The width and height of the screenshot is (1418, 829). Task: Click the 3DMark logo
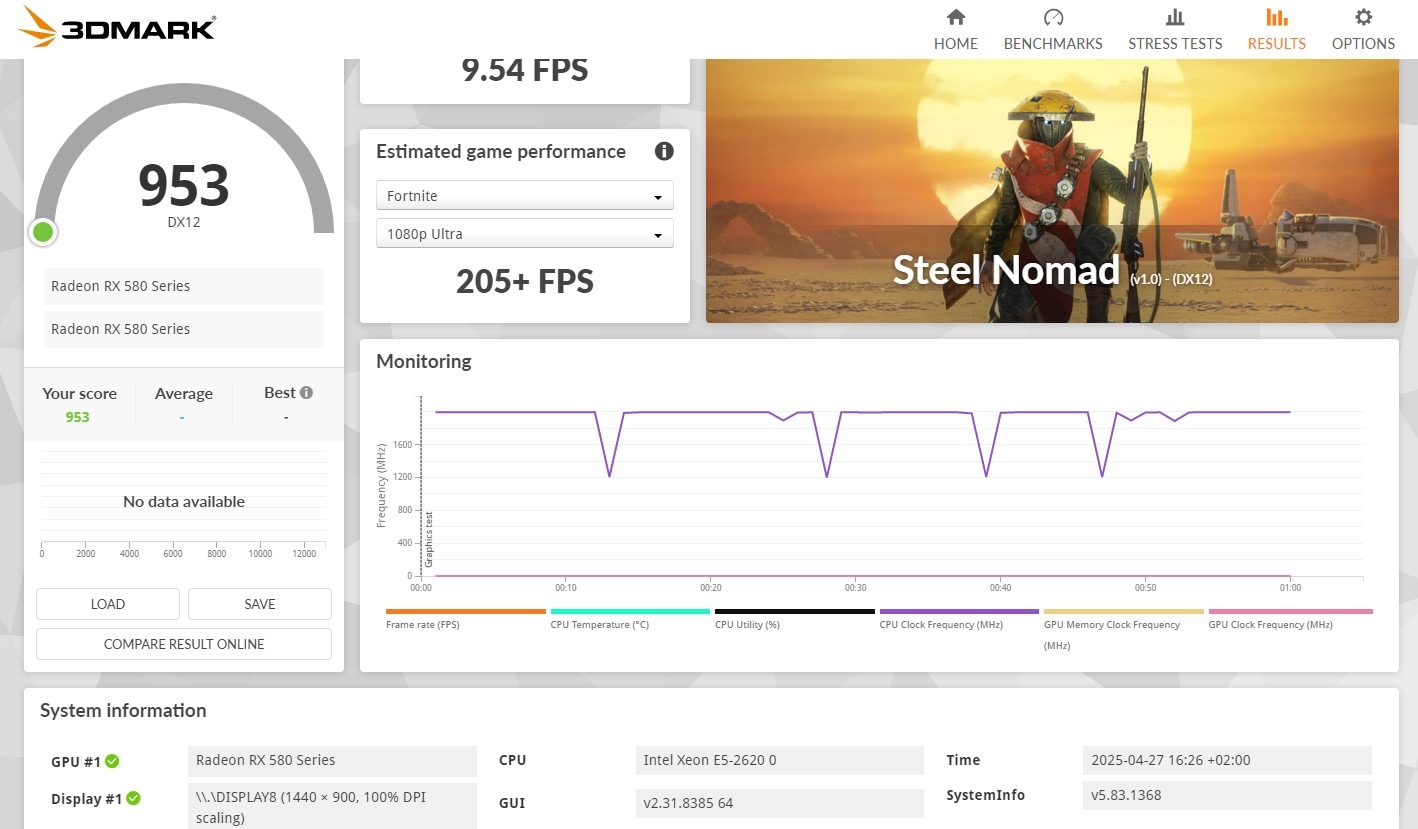pyautogui.click(x=118, y=27)
